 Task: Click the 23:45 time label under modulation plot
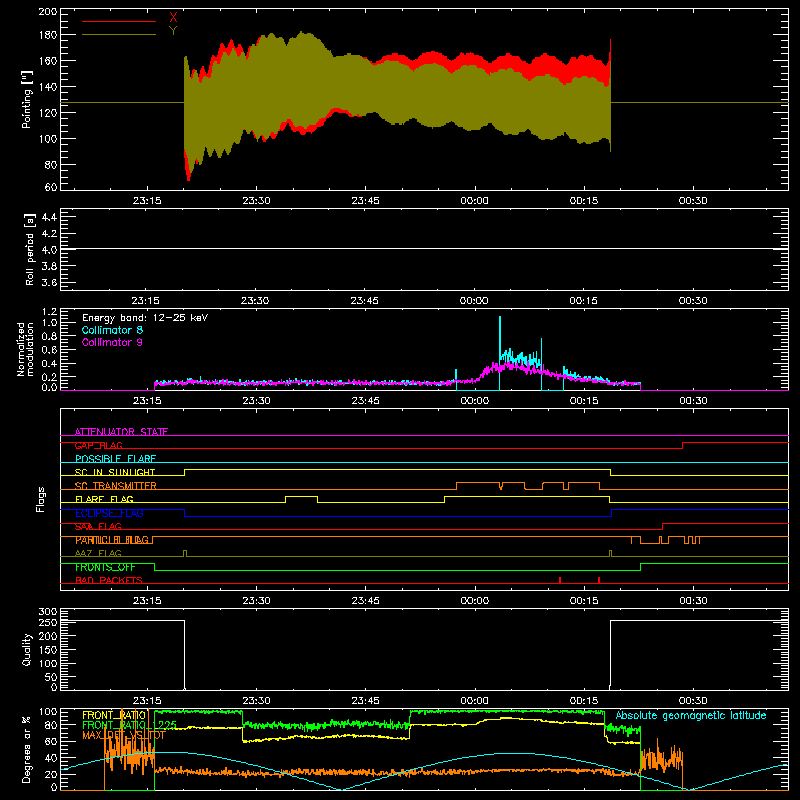(x=365, y=401)
